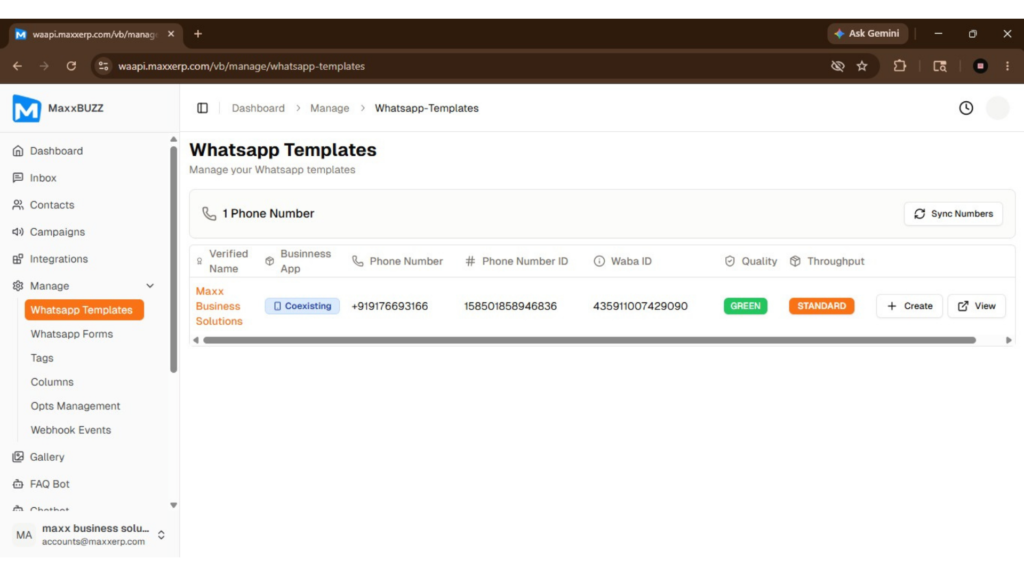This screenshot has width=1024, height=576.
Task: Open the maxx business solu... account panel
Action: pyautogui.click(x=89, y=535)
